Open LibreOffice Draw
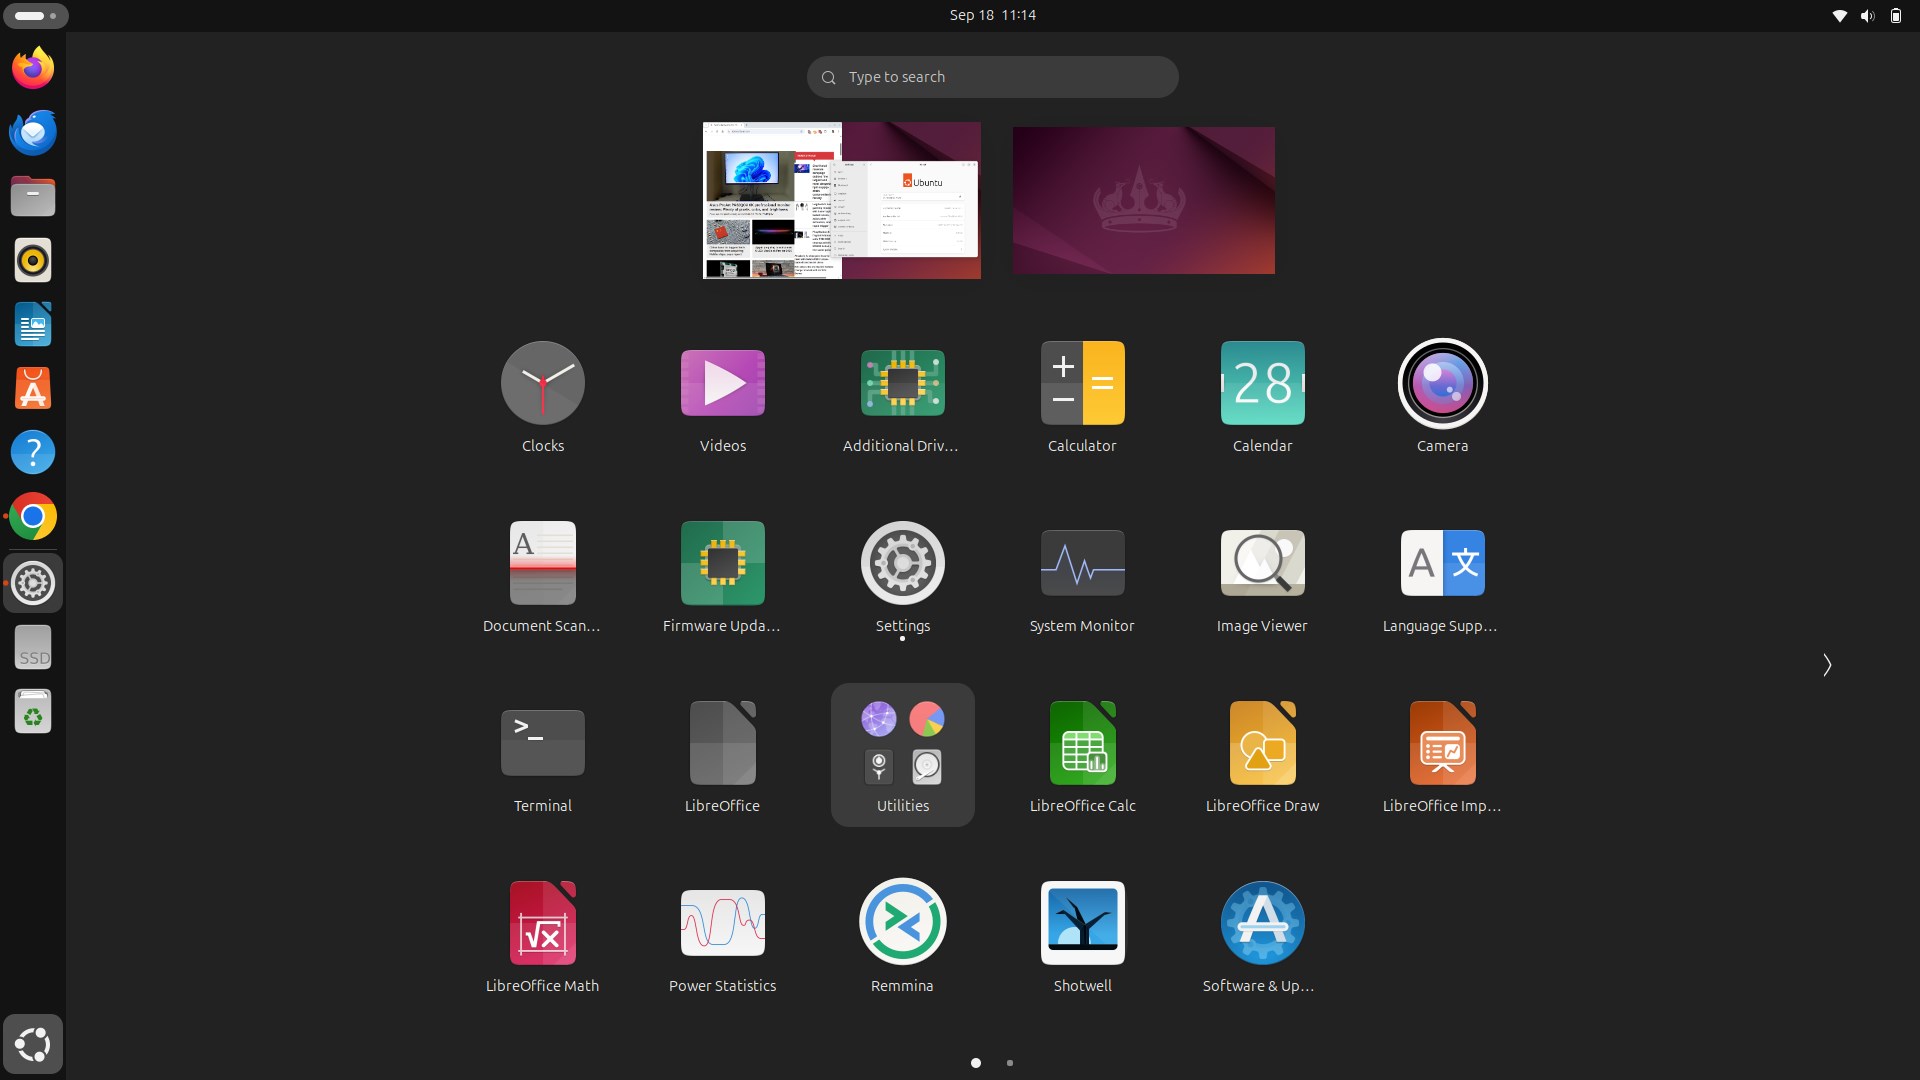Screen dimensions: 1920x1080 pyautogui.click(x=1262, y=757)
